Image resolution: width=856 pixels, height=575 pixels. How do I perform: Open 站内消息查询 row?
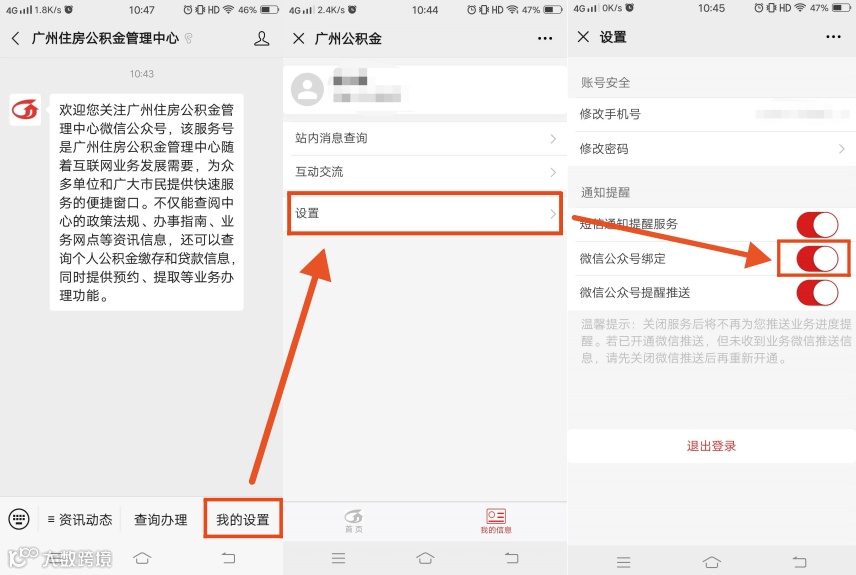tap(425, 138)
